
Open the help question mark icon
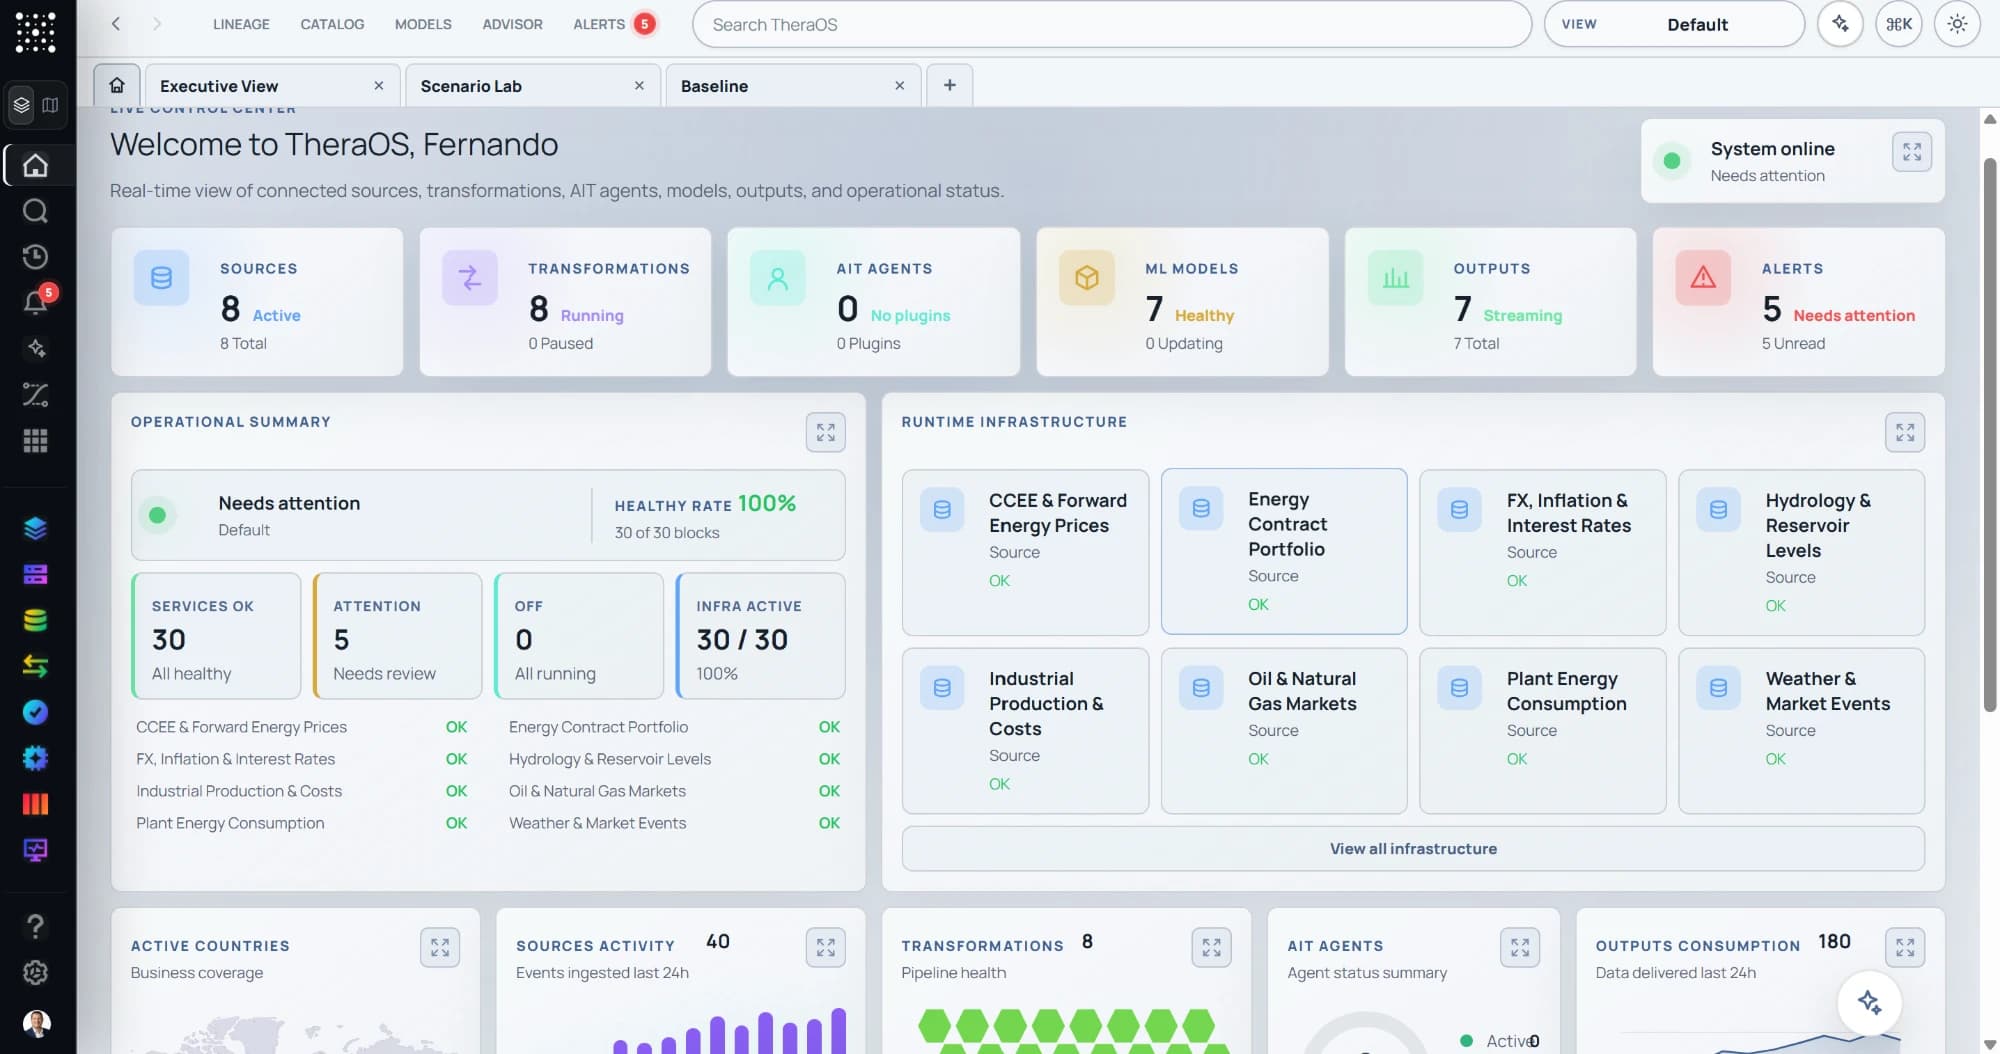35,927
